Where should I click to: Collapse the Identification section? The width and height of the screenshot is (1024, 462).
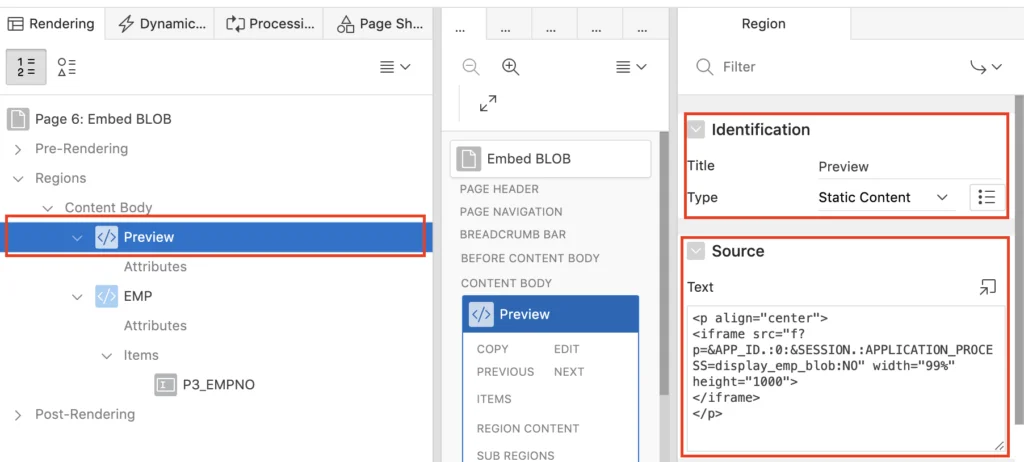coord(696,129)
